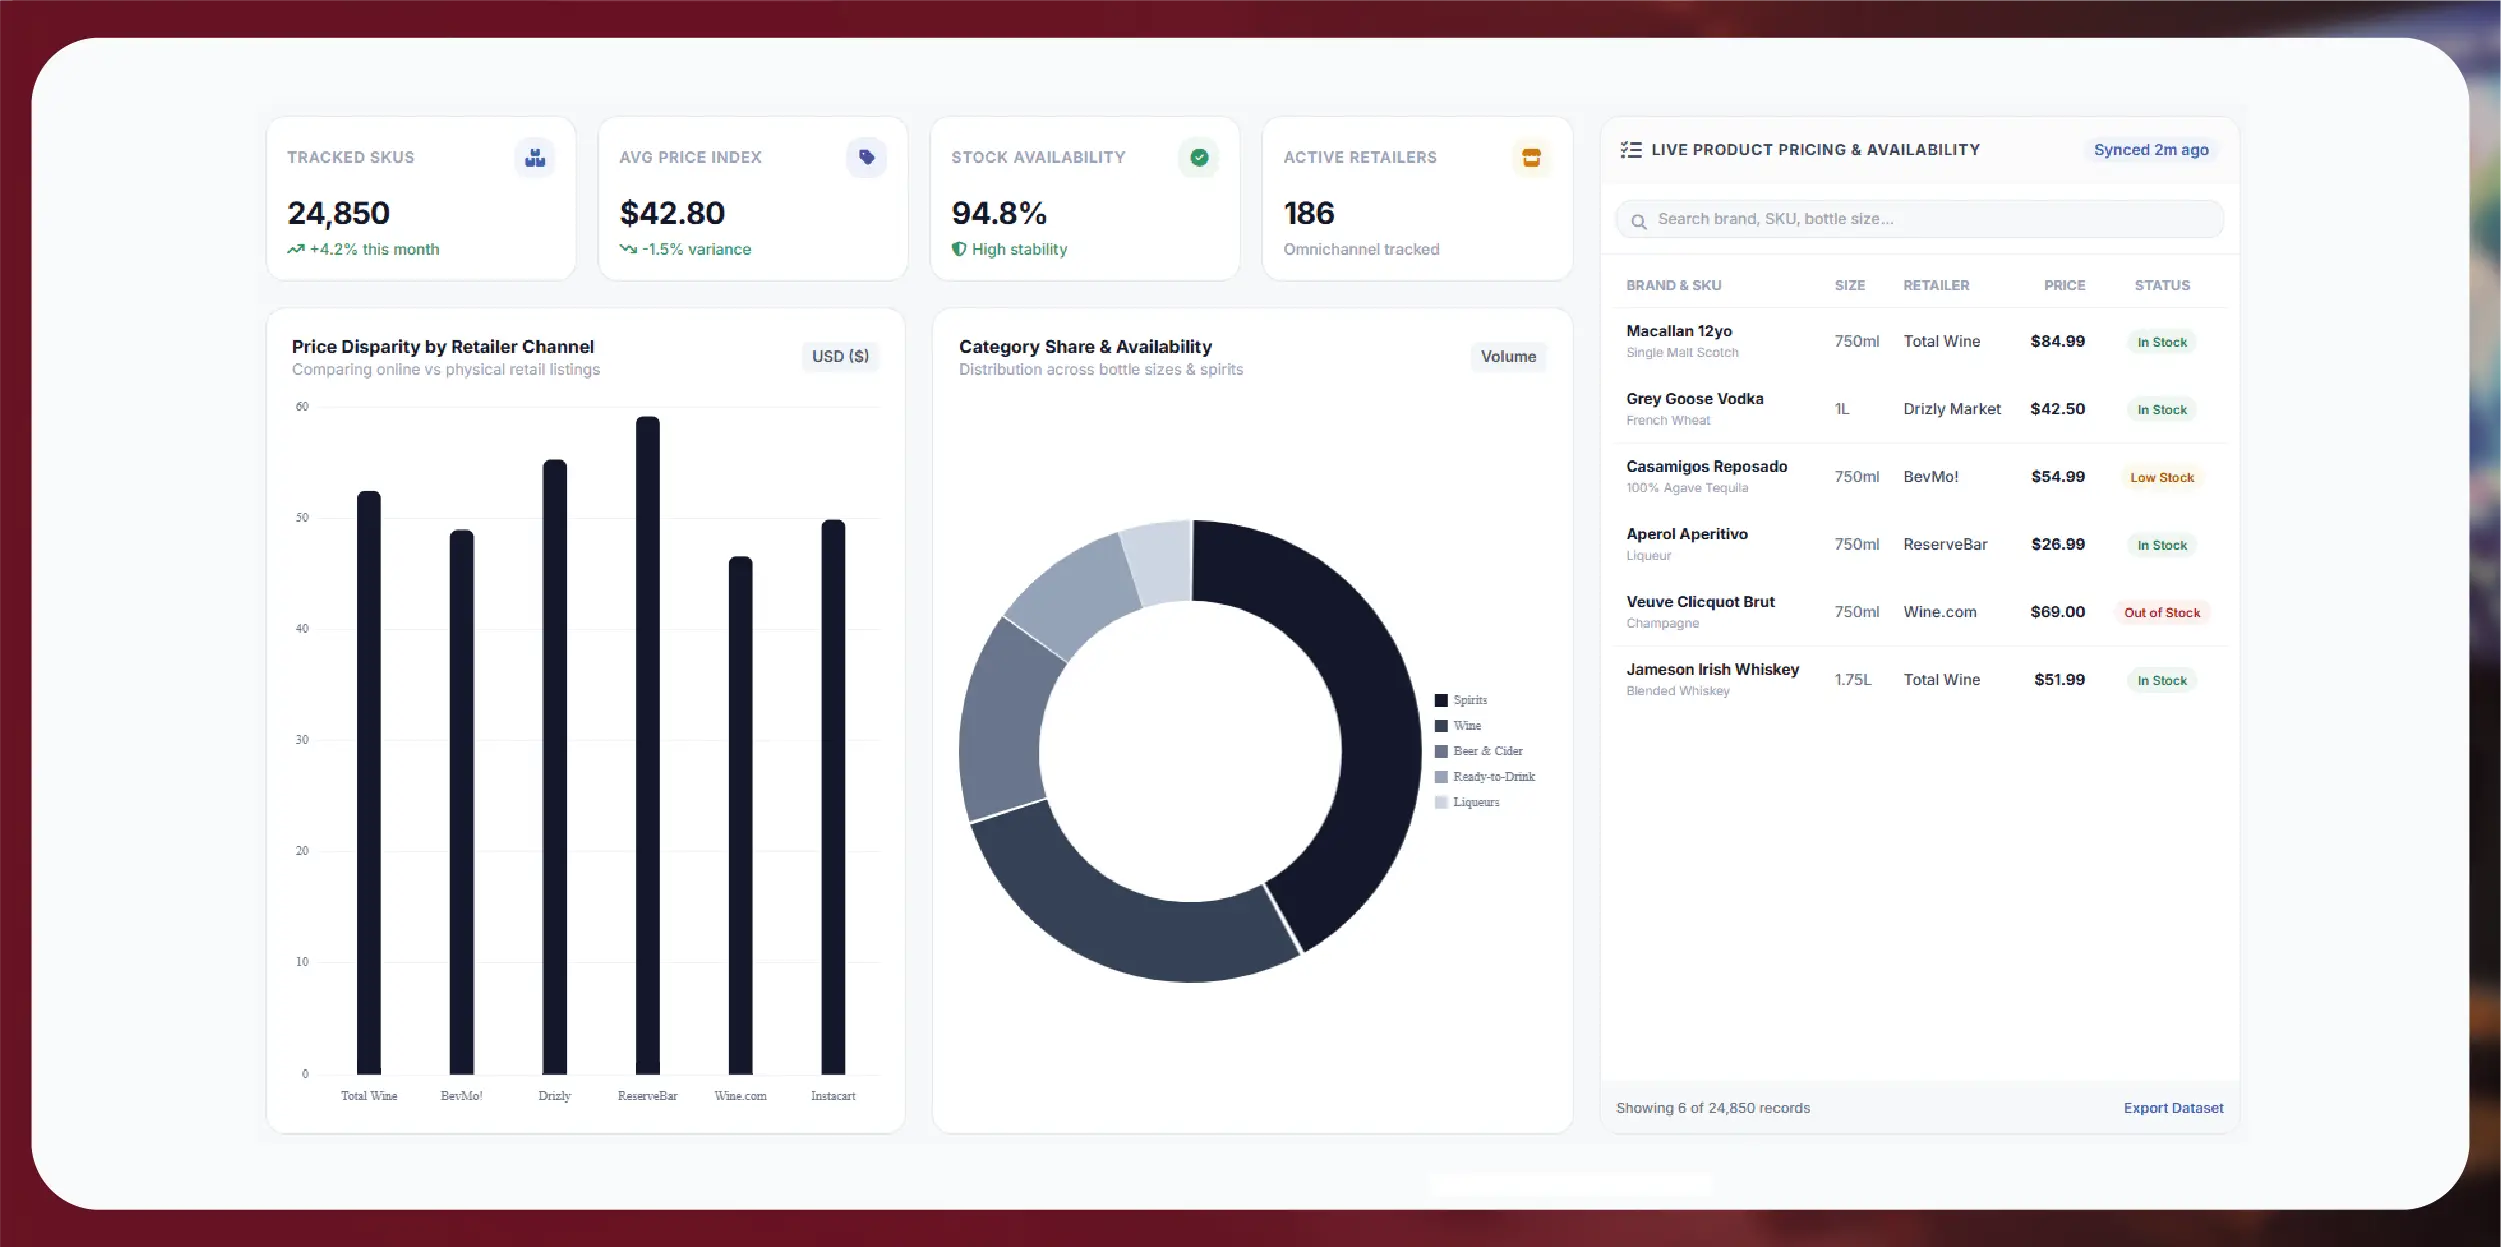Open the Volume selector on Category Share

[1508, 357]
